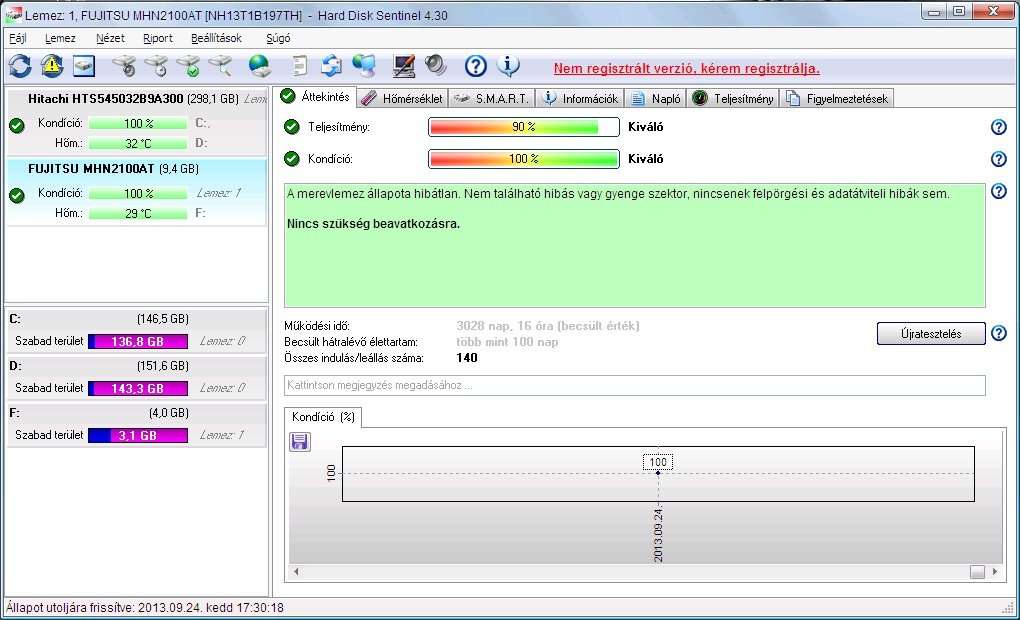Click the blue question mark toolbar icon
Screen dimensions: 1020x620
click(476, 66)
